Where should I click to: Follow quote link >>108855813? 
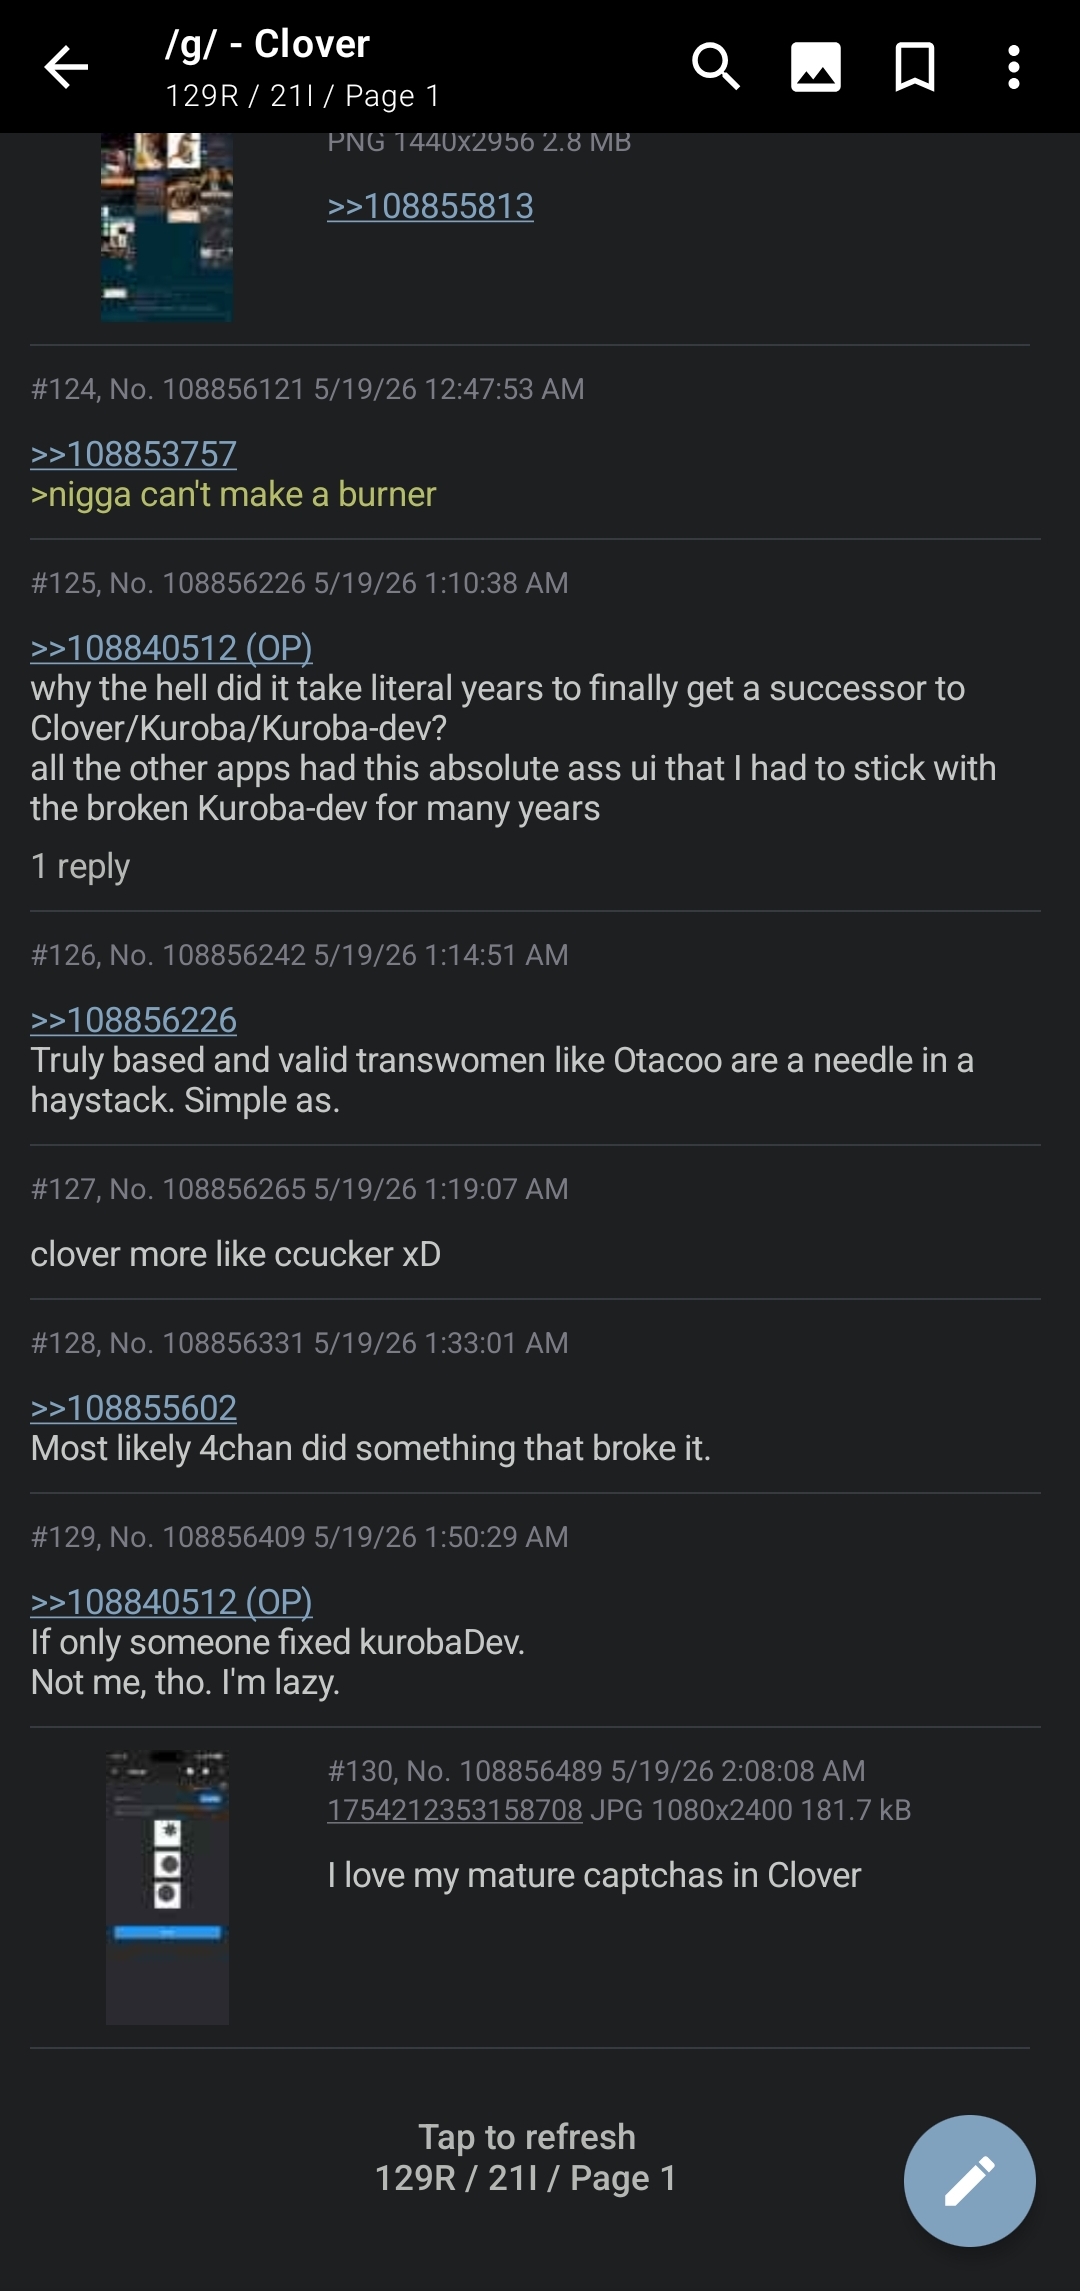tap(430, 206)
